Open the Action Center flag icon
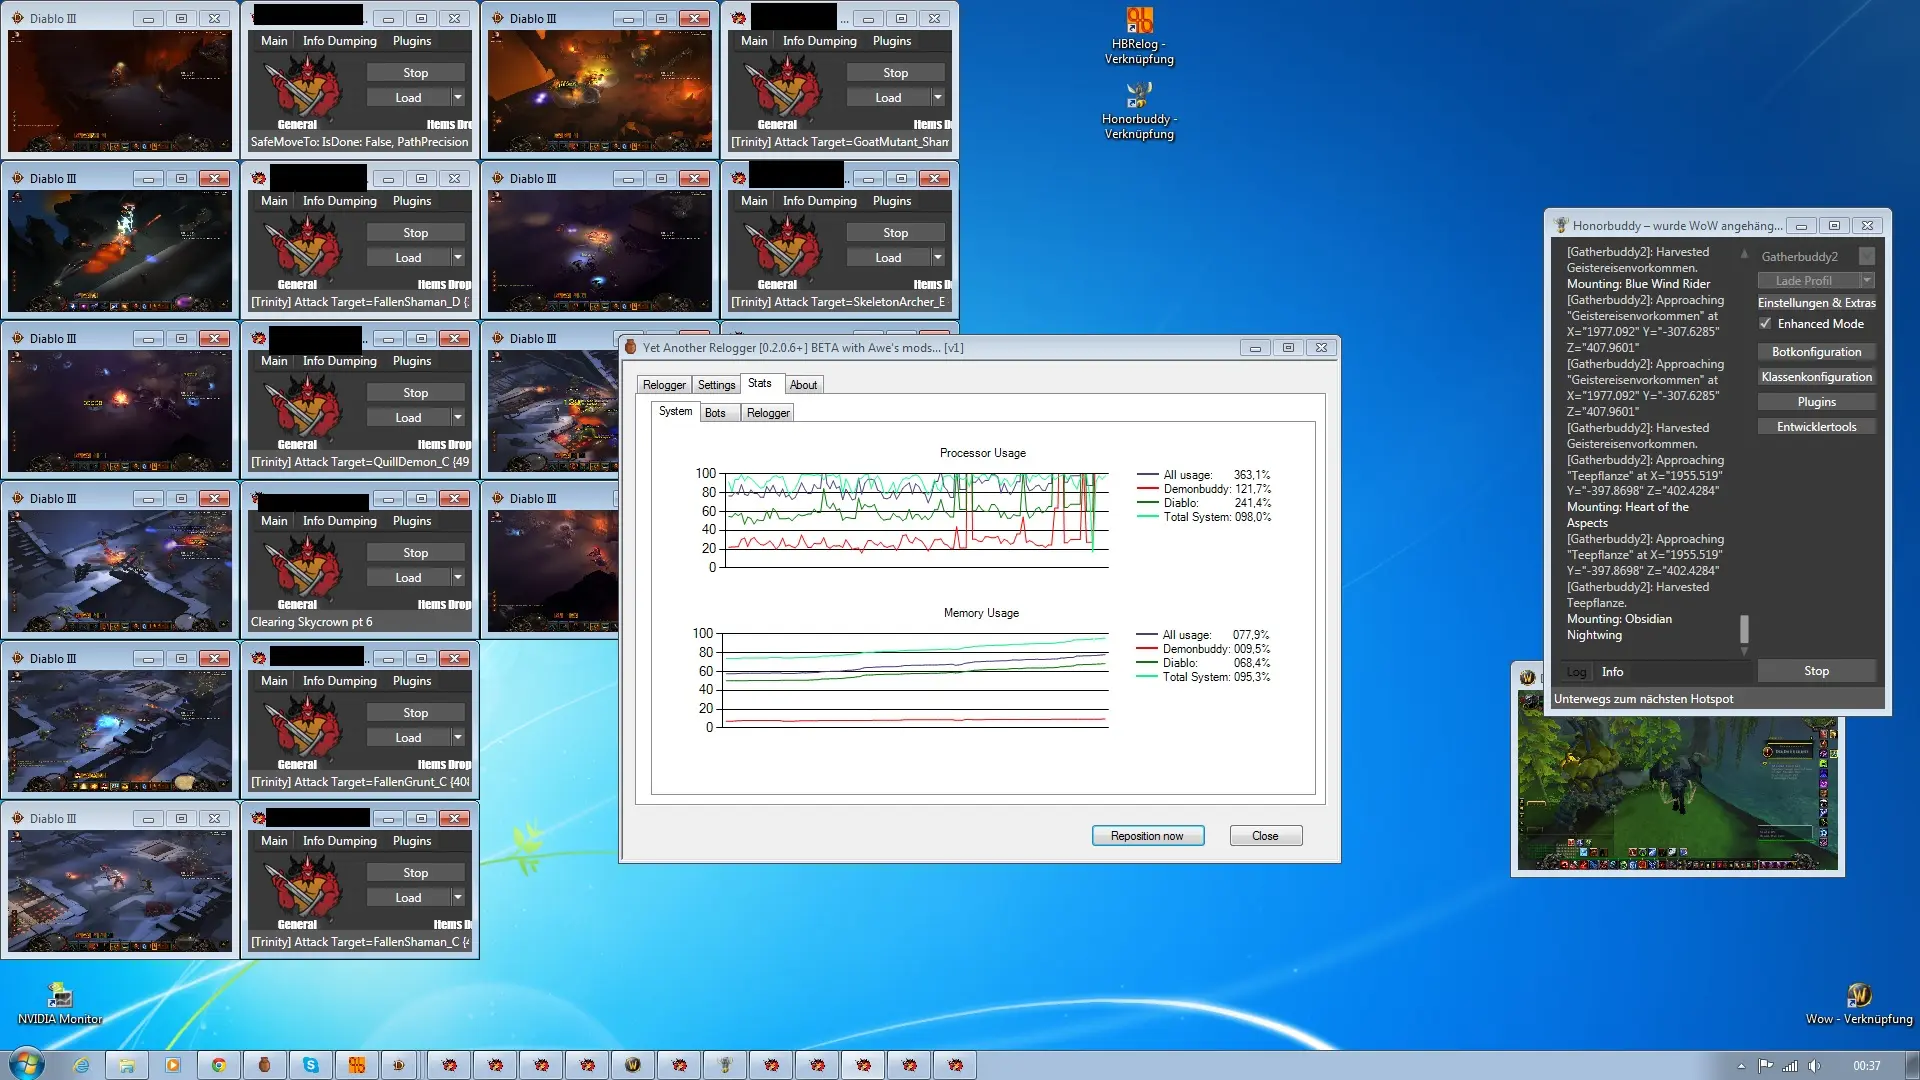Viewport: 1920px width, 1080px height. coord(1766,1066)
